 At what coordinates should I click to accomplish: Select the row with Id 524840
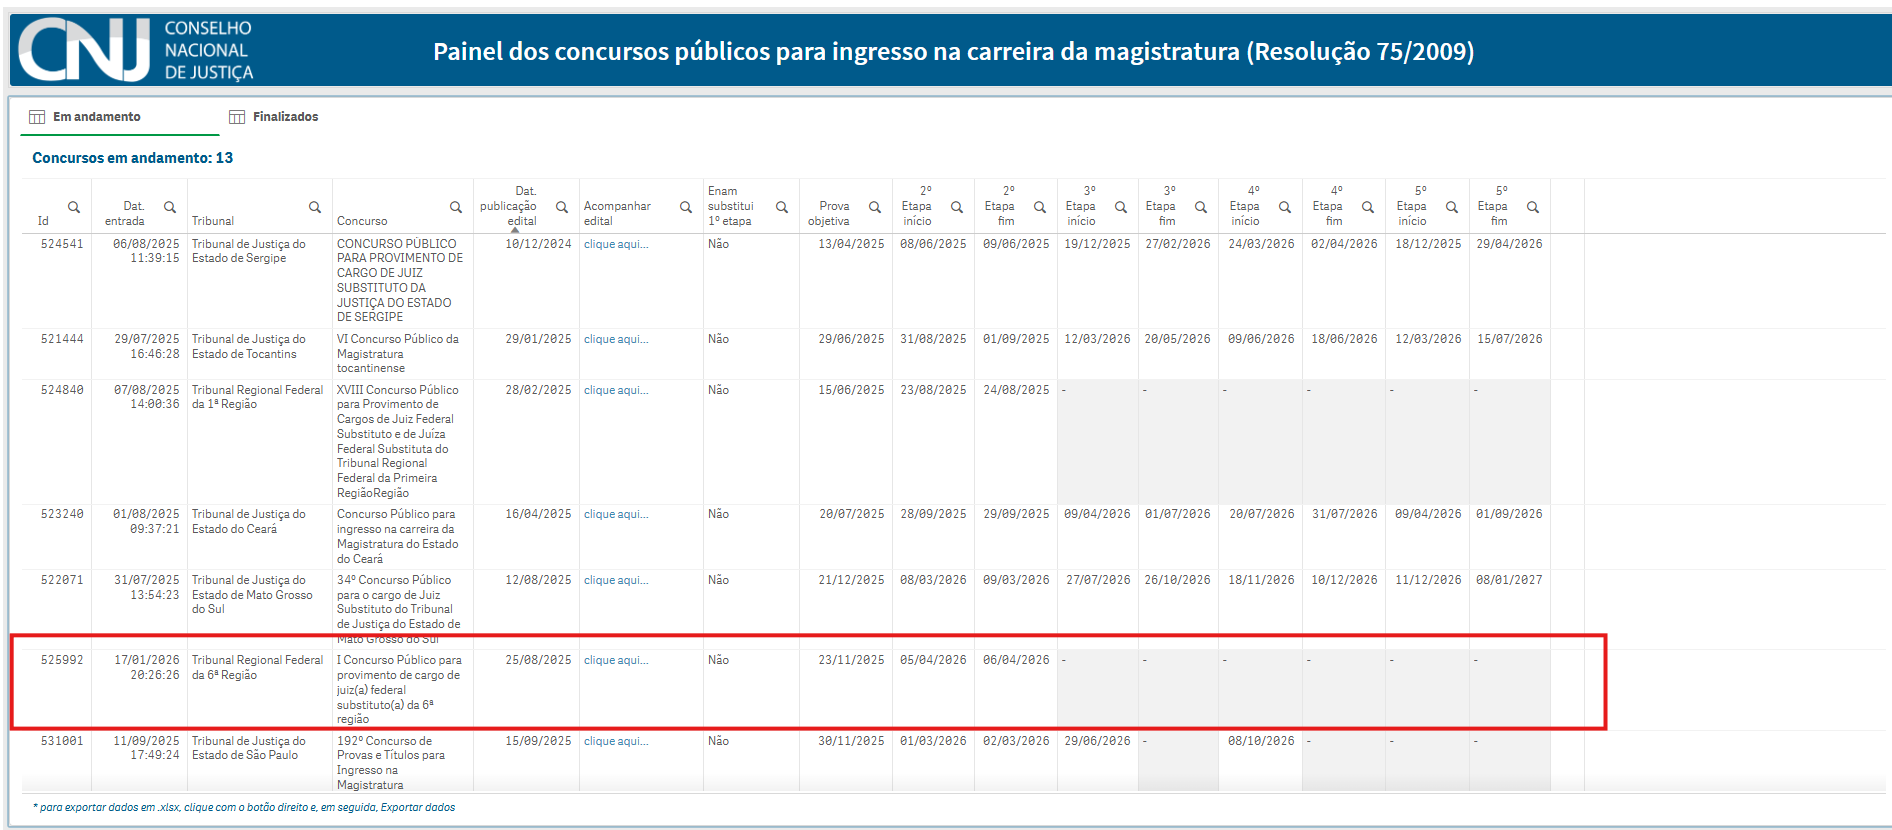click(x=62, y=390)
